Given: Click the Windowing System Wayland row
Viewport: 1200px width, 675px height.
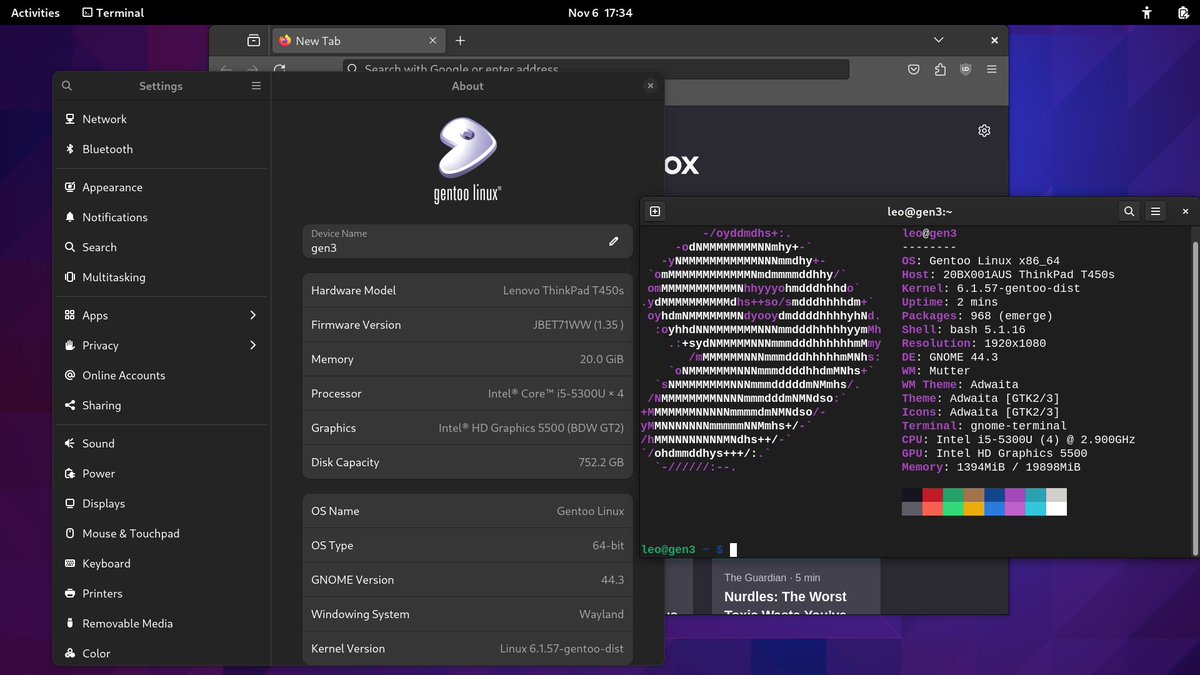Looking at the screenshot, I should click(x=468, y=615).
